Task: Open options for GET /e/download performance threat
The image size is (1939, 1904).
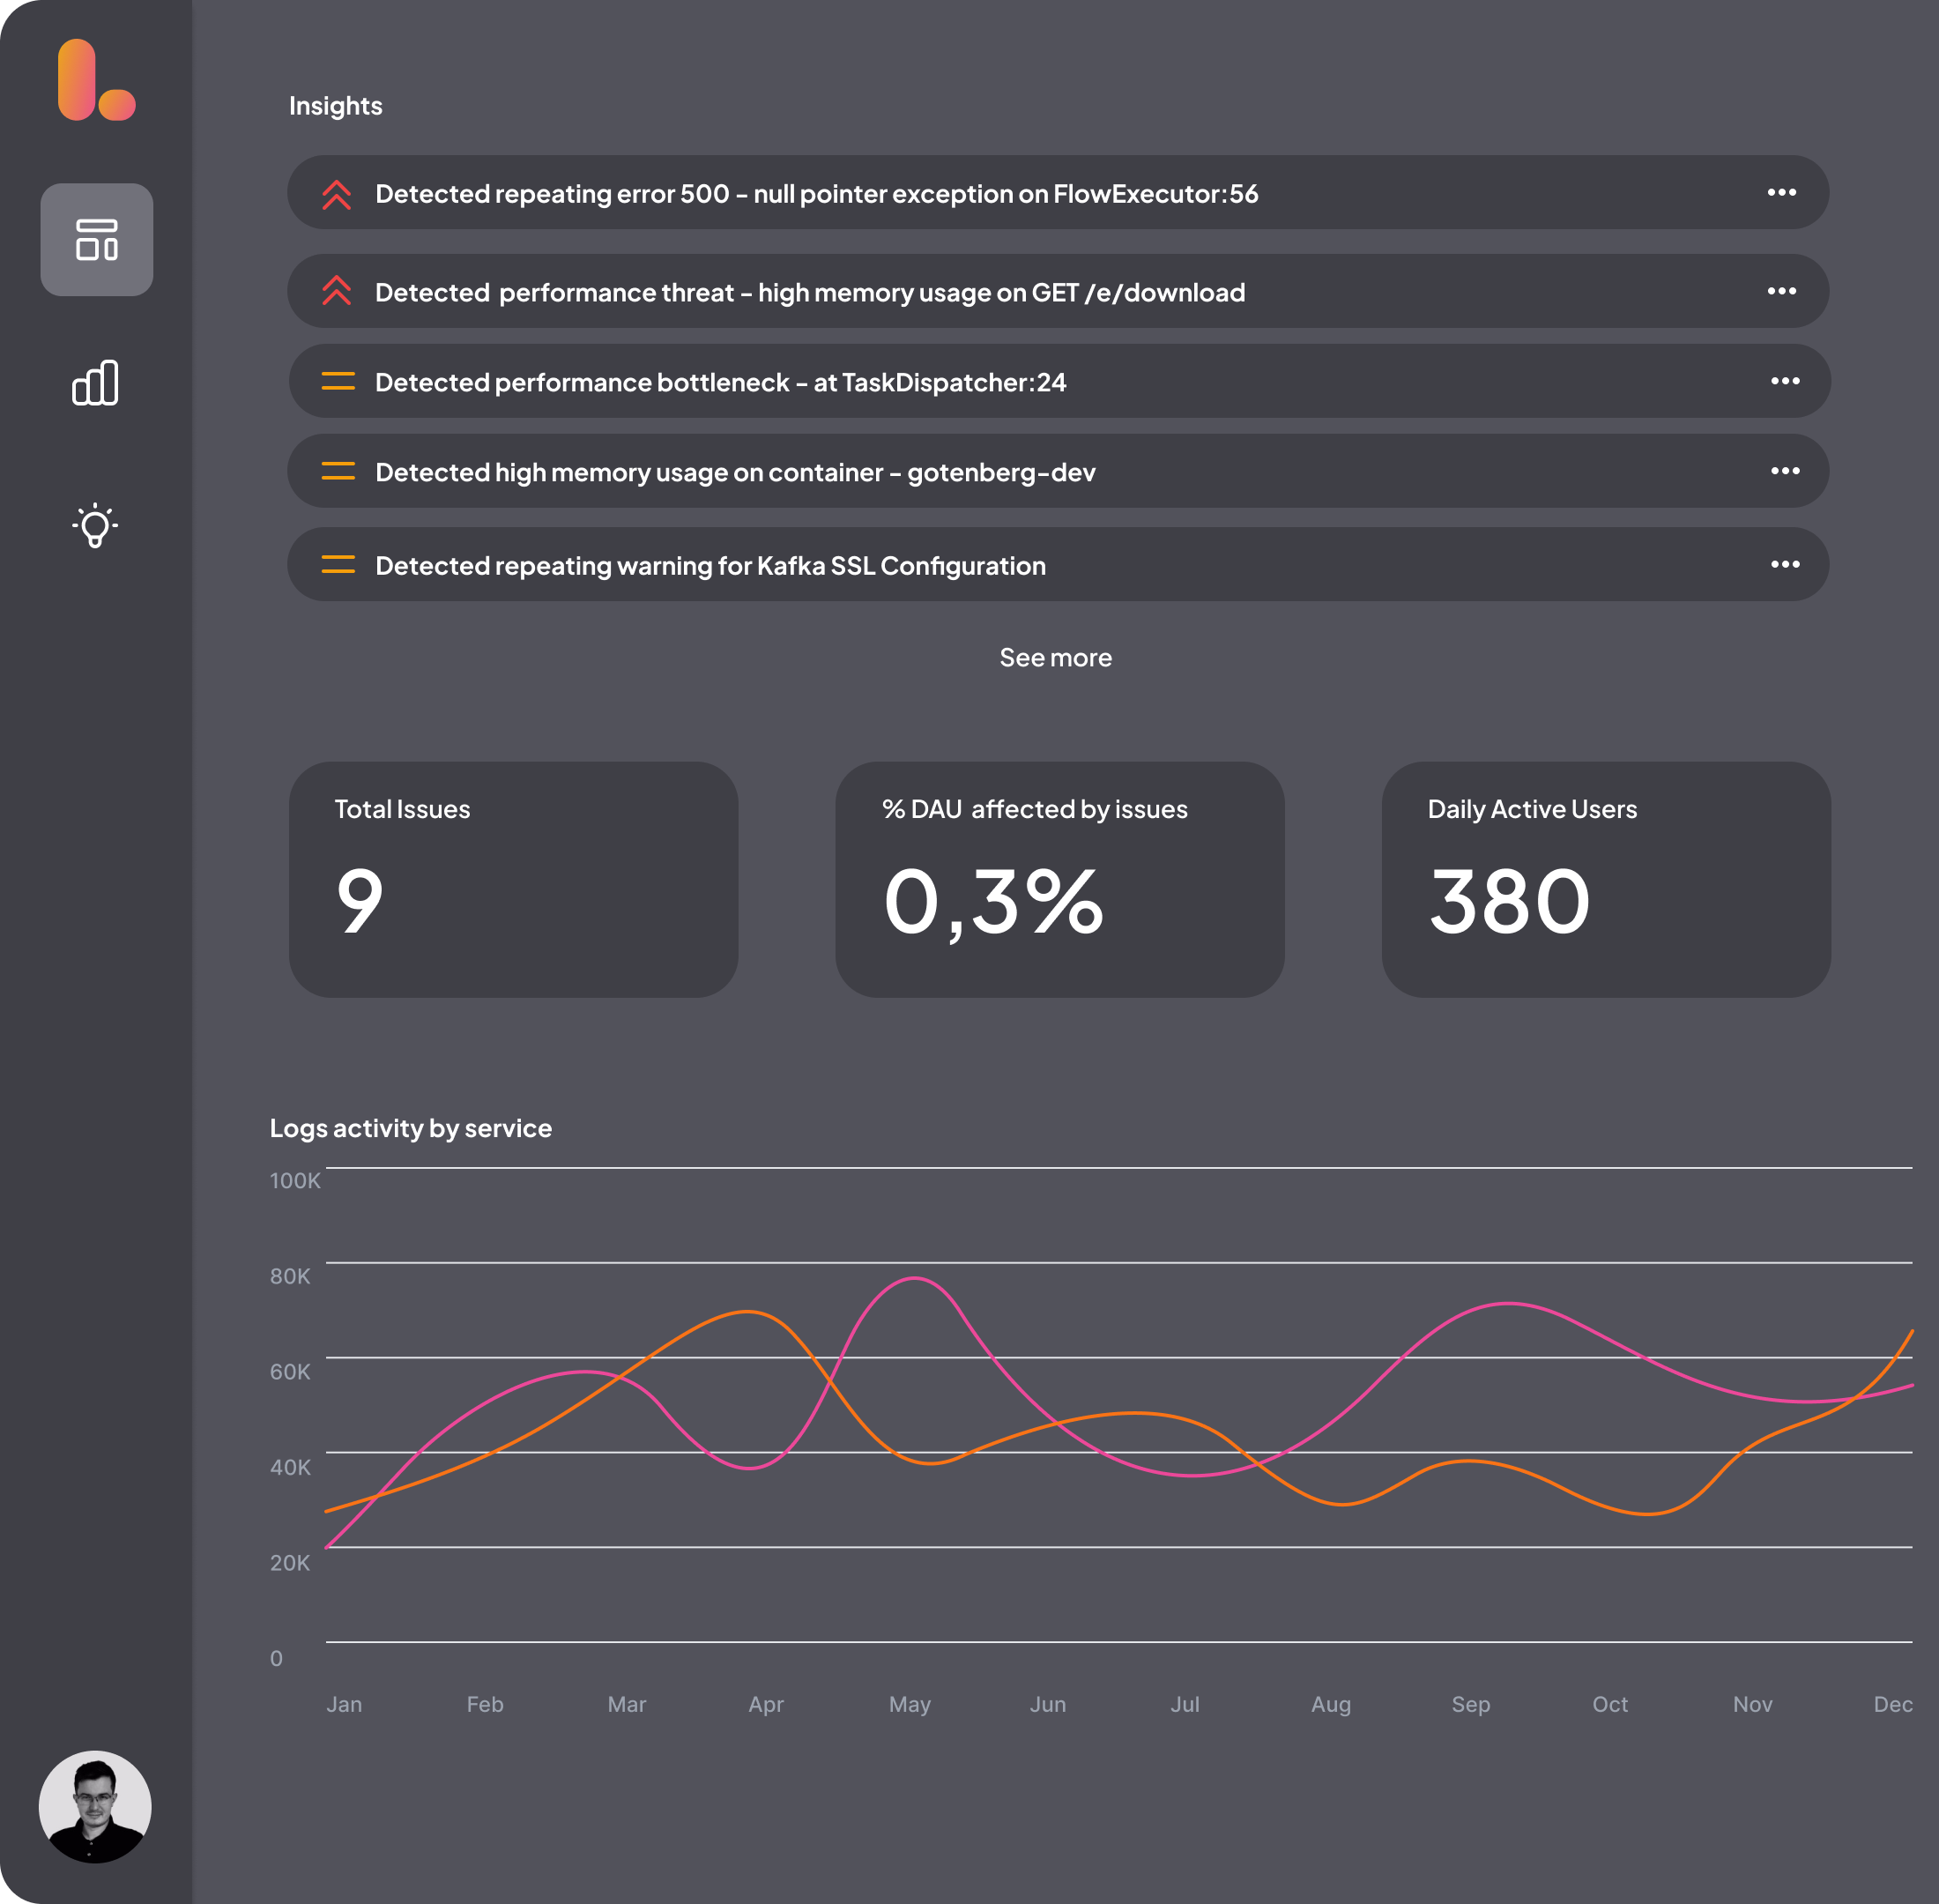Action: point(1784,291)
